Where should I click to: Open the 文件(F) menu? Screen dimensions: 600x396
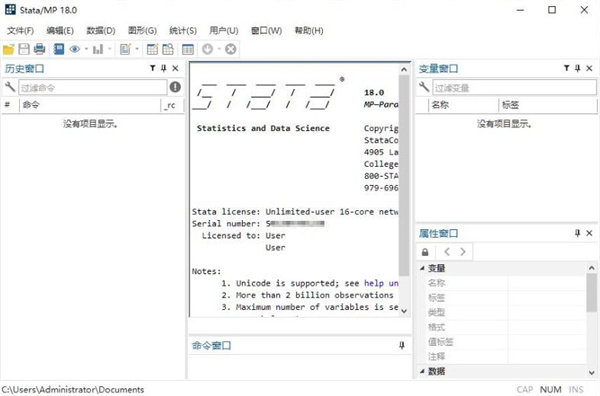(20, 30)
